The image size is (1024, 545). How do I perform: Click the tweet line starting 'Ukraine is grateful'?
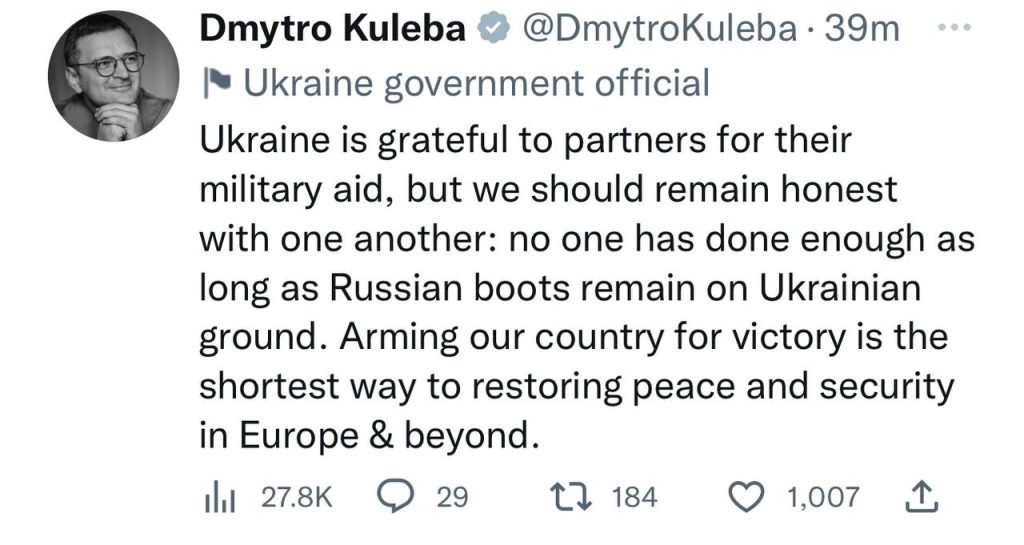(x=524, y=139)
